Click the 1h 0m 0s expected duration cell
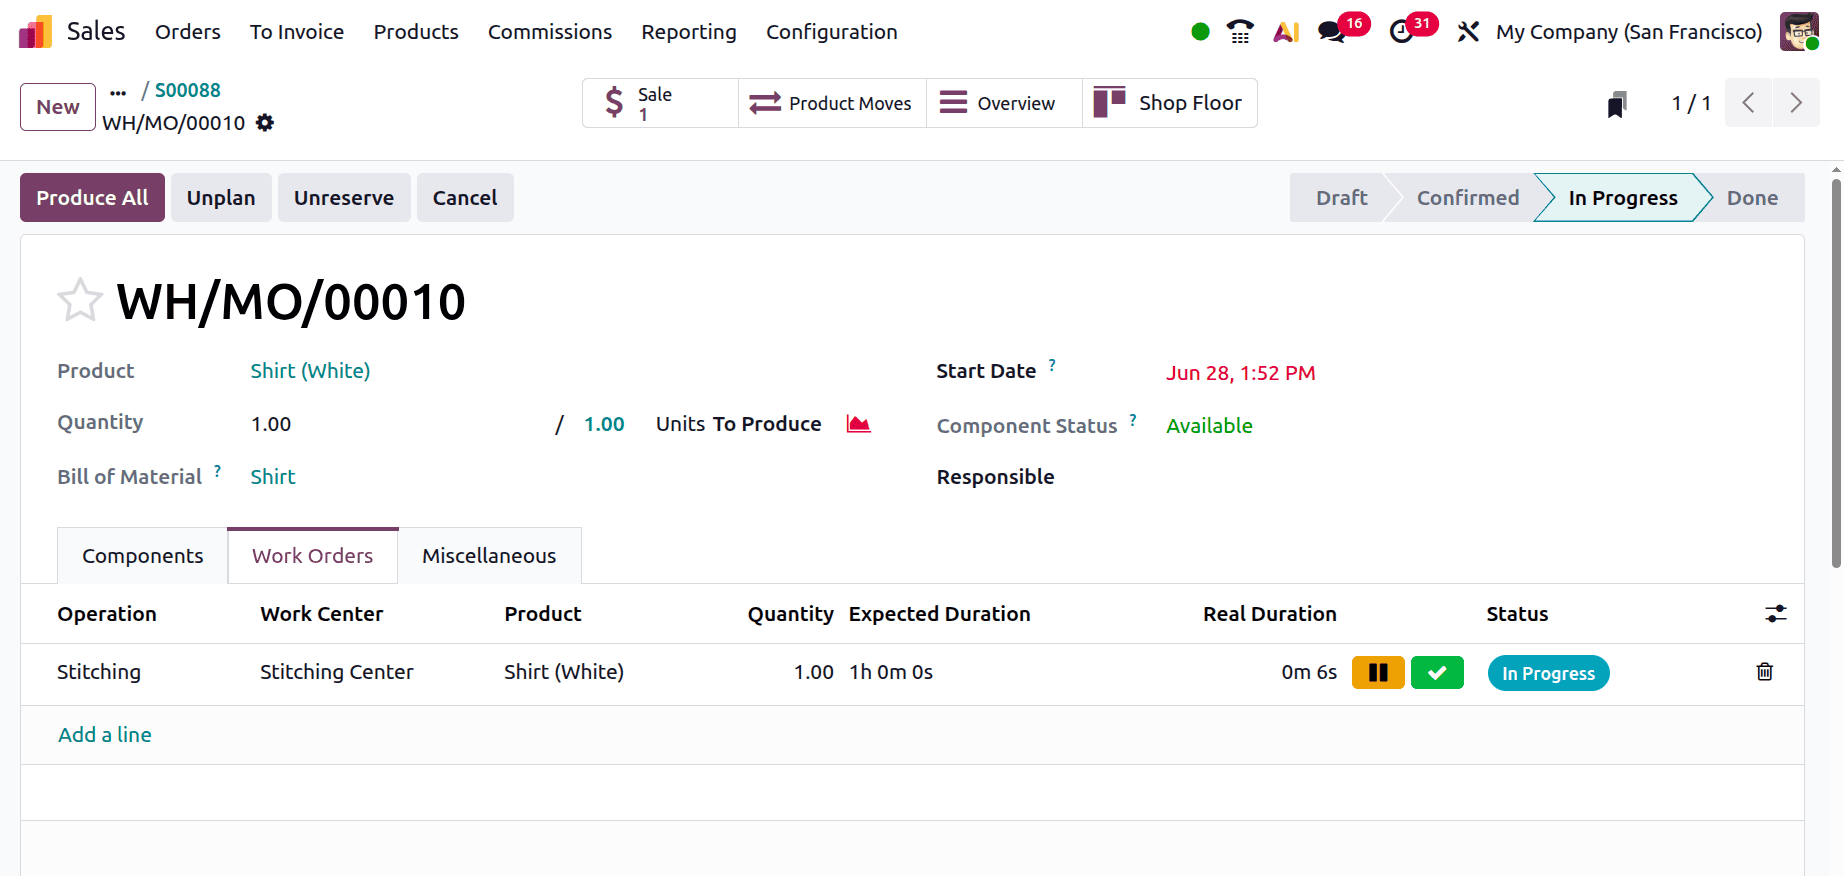Image resolution: width=1844 pixels, height=876 pixels. point(891,672)
